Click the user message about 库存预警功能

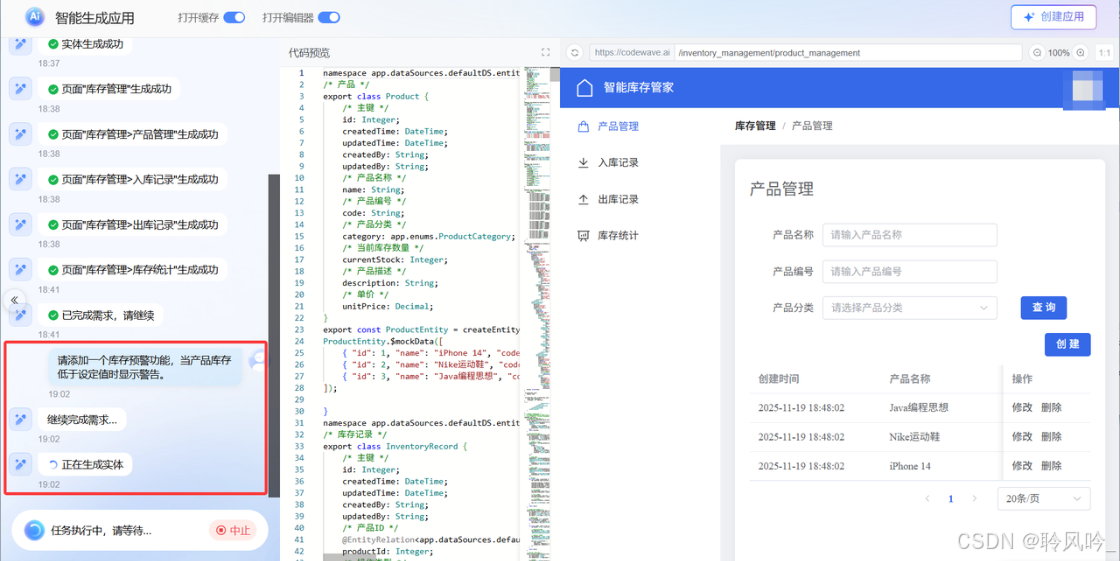point(145,367)
